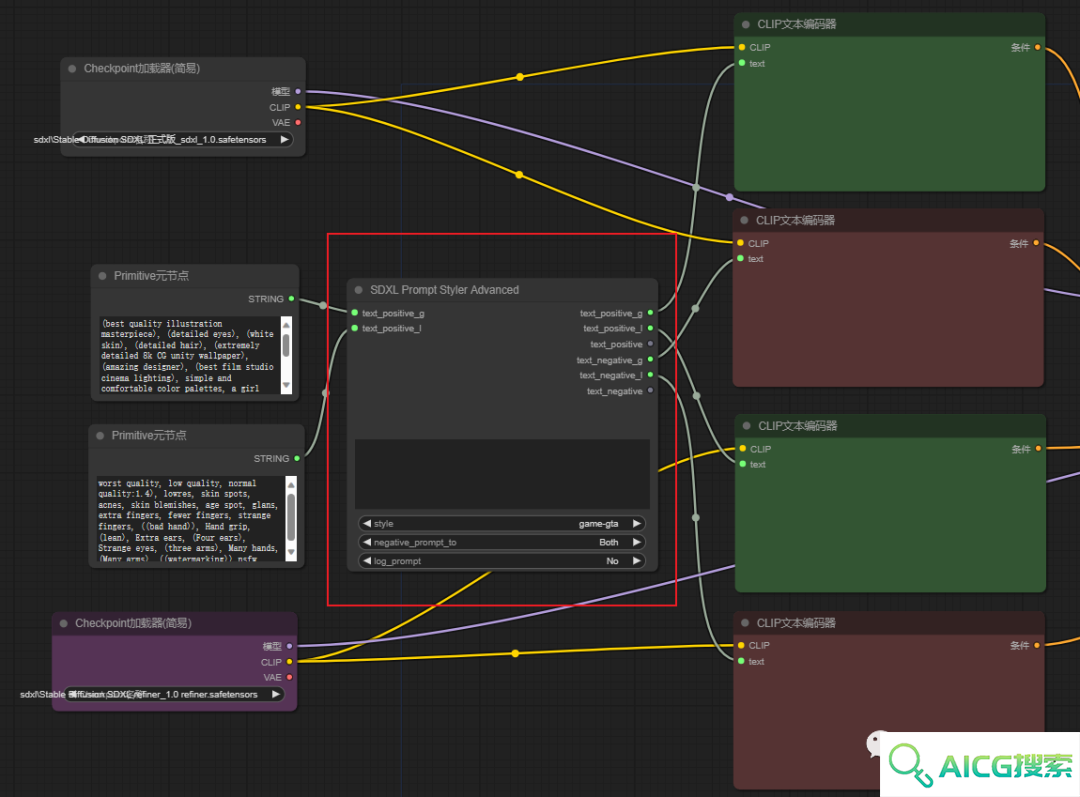
Task: Click the 模型 output socket of refiner checkpoint
Action: pos(289,646)
